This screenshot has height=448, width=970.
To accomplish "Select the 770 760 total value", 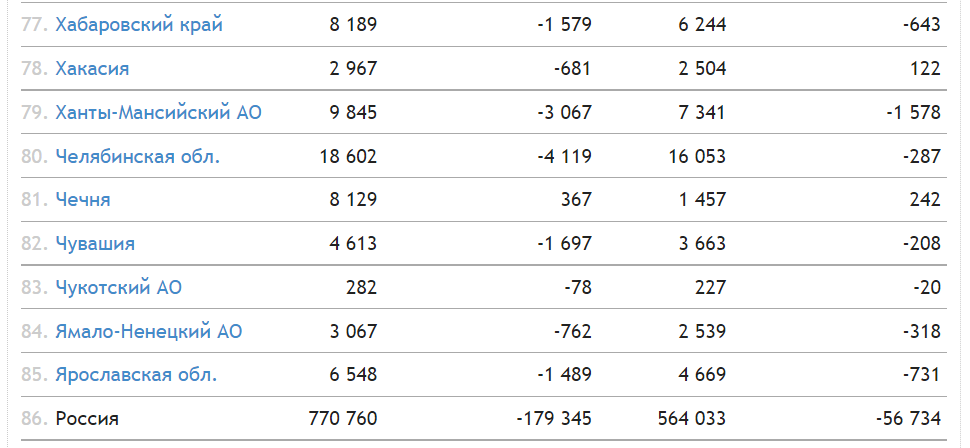I will 343,419.
